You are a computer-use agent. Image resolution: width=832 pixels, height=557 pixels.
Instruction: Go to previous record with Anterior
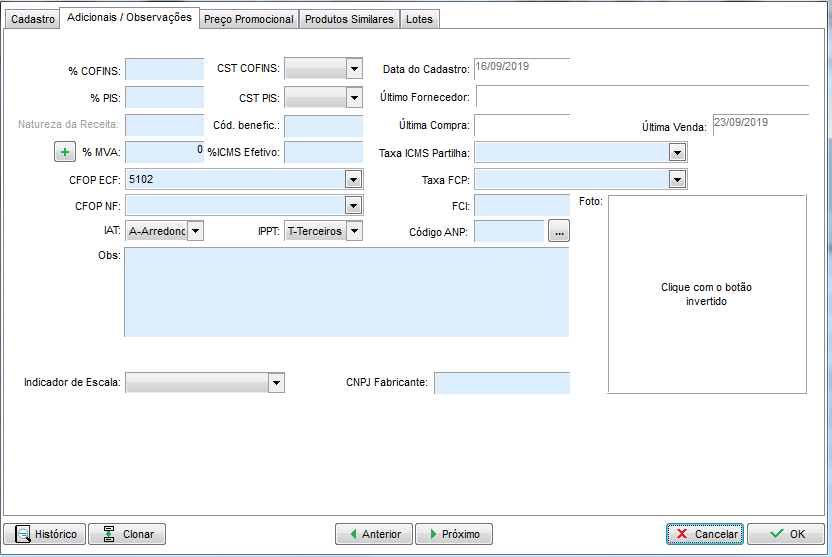[x=373, y=534]
